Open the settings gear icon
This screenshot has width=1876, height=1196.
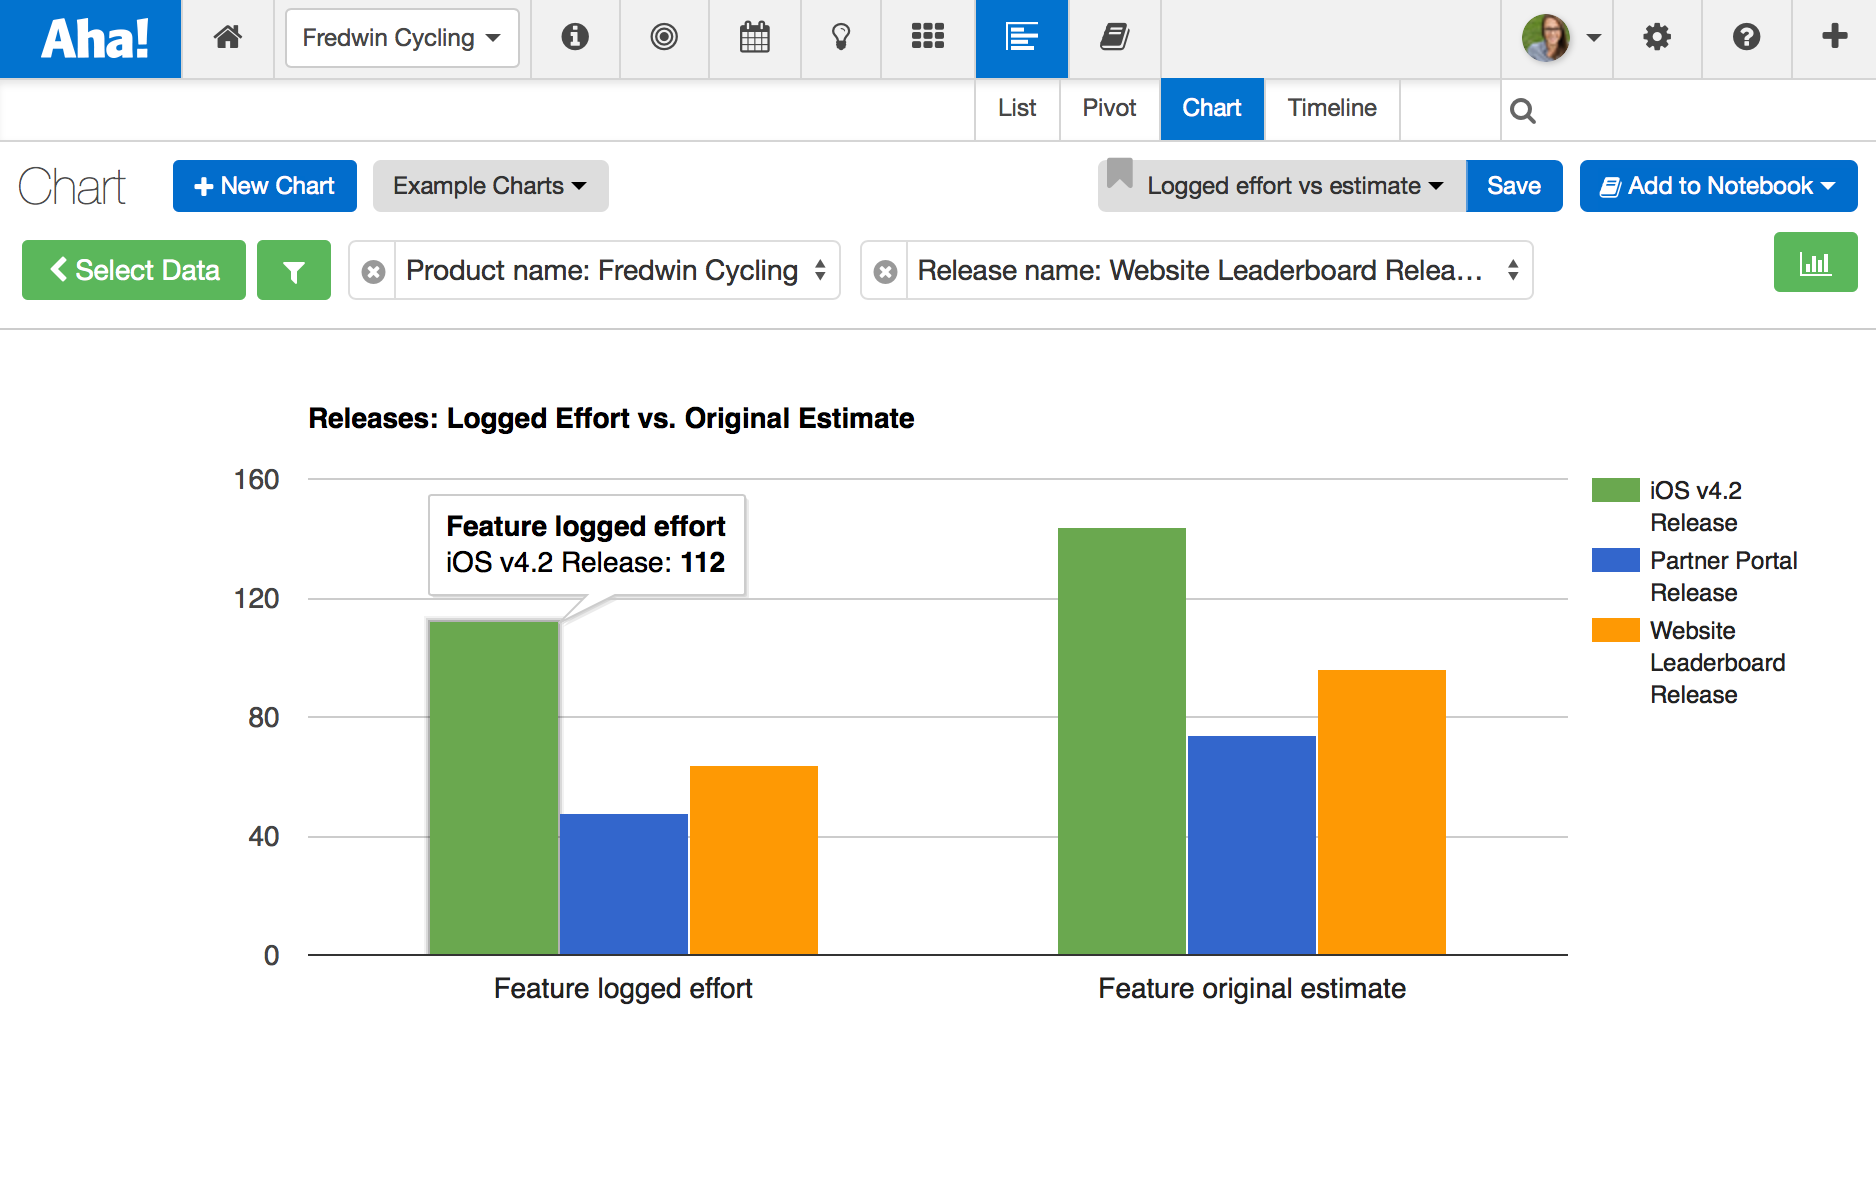click(x=1657, y=37)
